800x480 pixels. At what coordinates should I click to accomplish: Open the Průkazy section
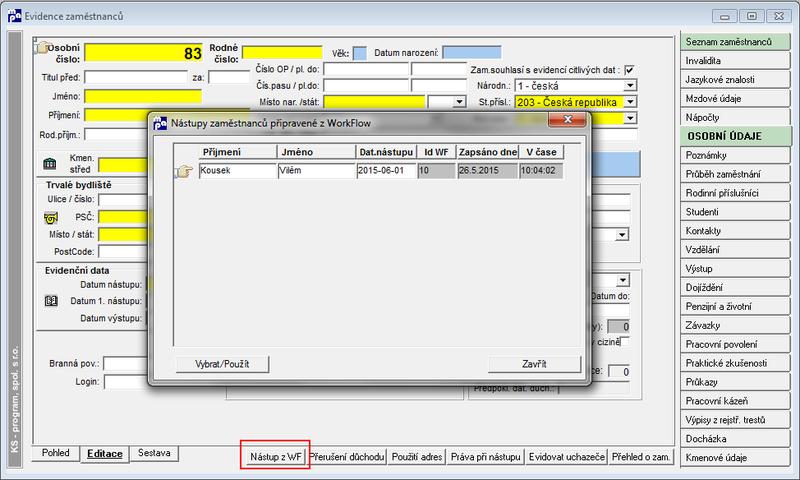pos(735,382)
